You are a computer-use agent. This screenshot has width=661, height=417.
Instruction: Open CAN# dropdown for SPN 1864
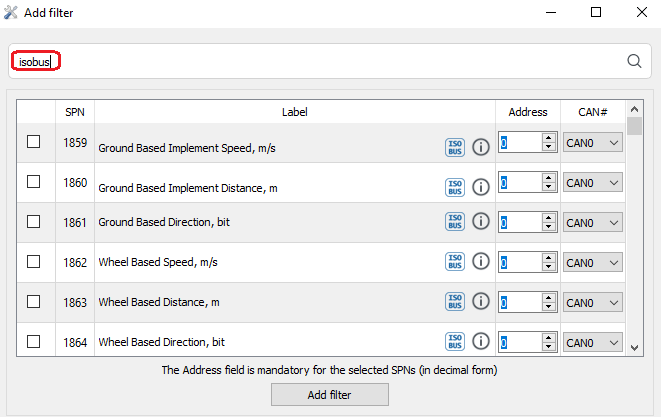(x=593, y=343)
